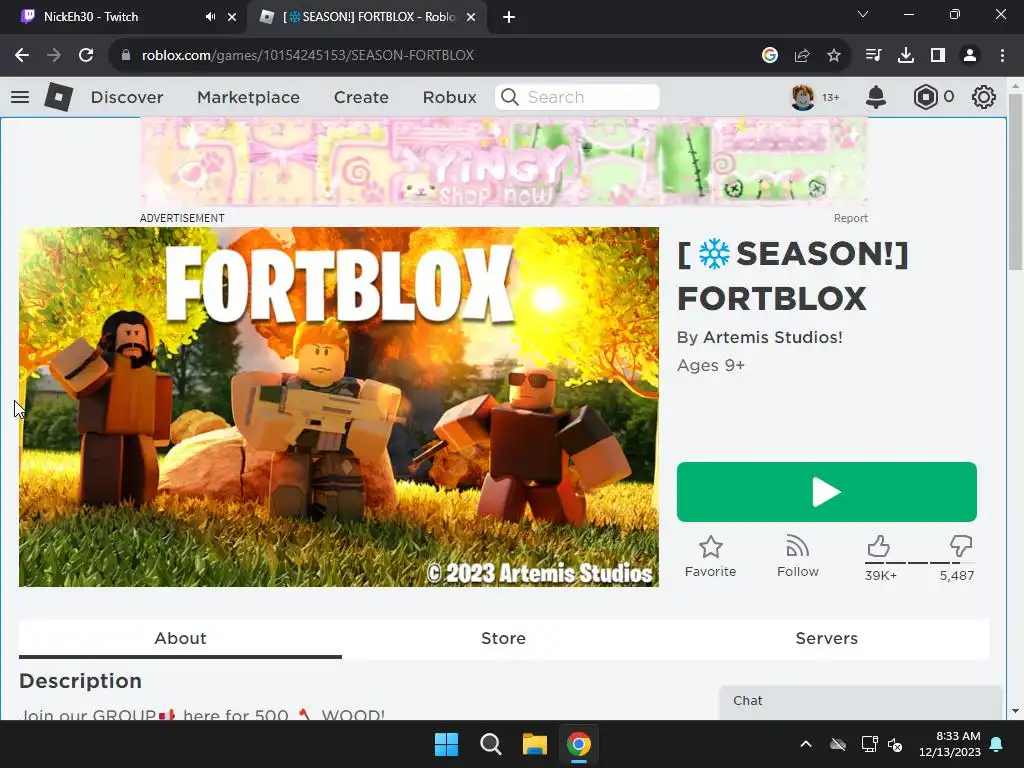Click the FORTBLOX game thumbnail image
Viewport: 1024px width, 768px height.
tap(339, 407)
